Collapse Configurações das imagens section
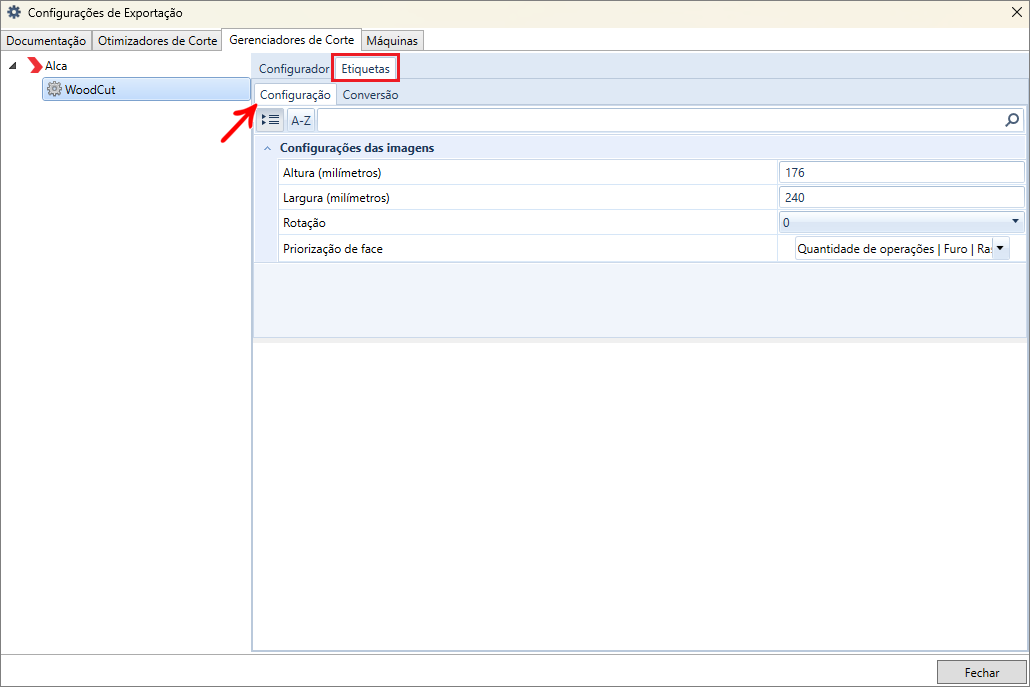 click(x=267, y=148)
